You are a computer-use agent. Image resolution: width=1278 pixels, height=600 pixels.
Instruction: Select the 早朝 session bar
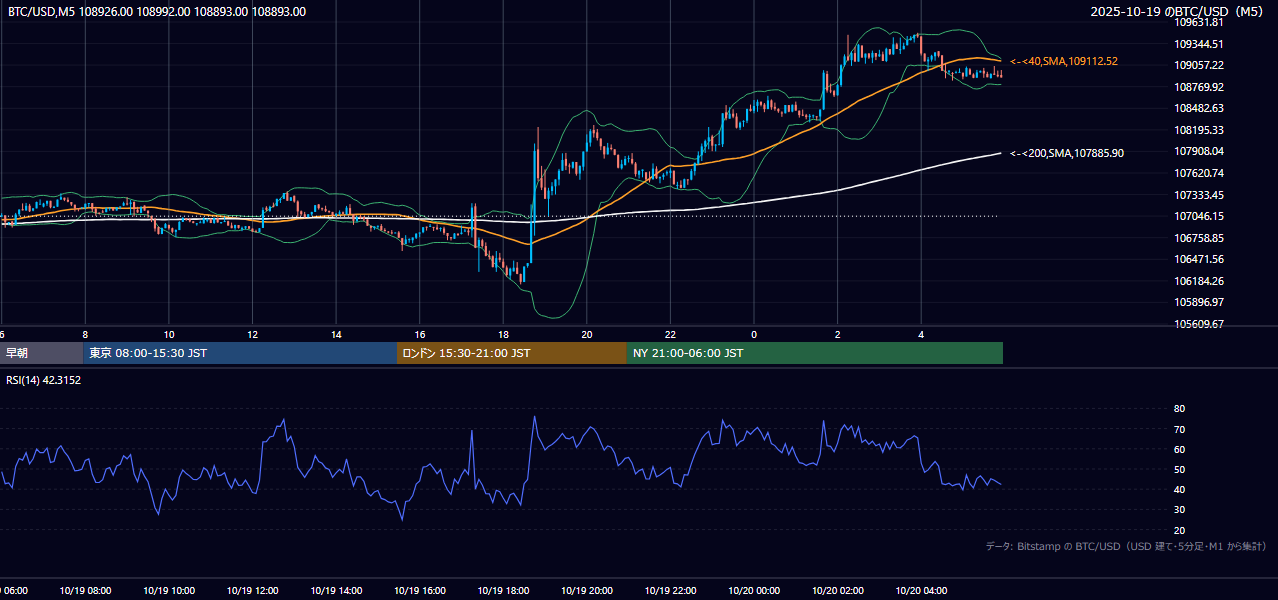(x=41, y=353)
